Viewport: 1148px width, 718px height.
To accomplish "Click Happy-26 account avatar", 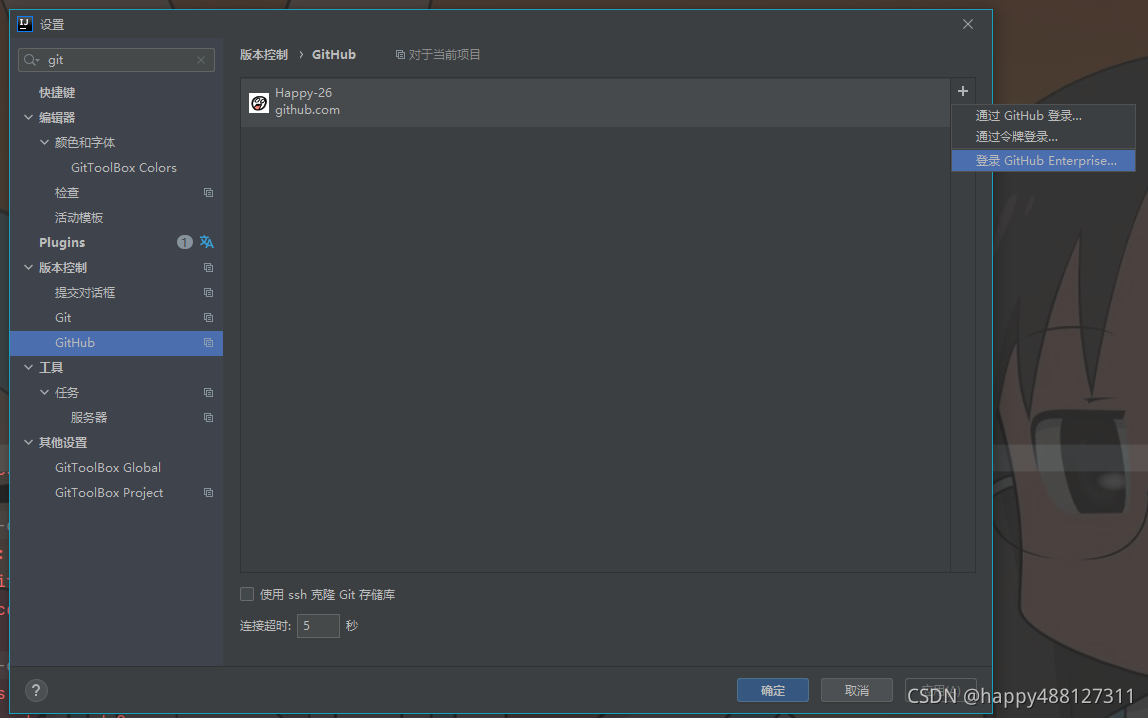I will pos(258,102).
